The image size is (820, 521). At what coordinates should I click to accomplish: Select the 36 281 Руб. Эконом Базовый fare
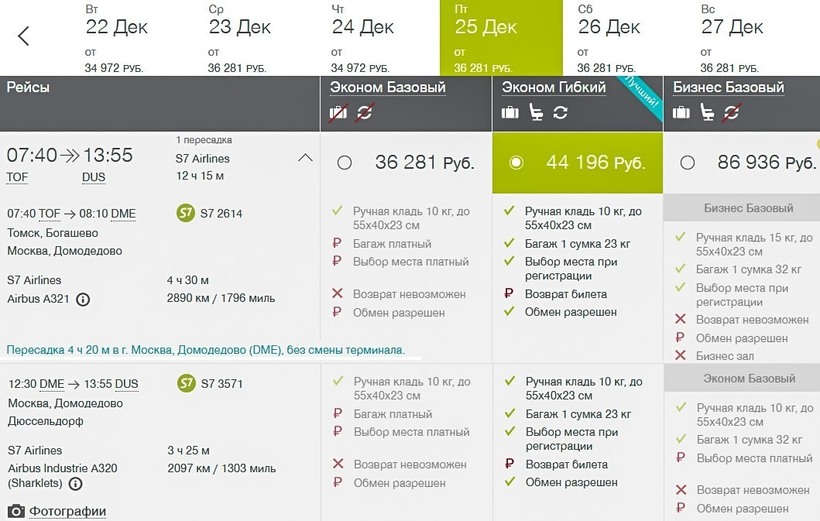click(345, 162)
